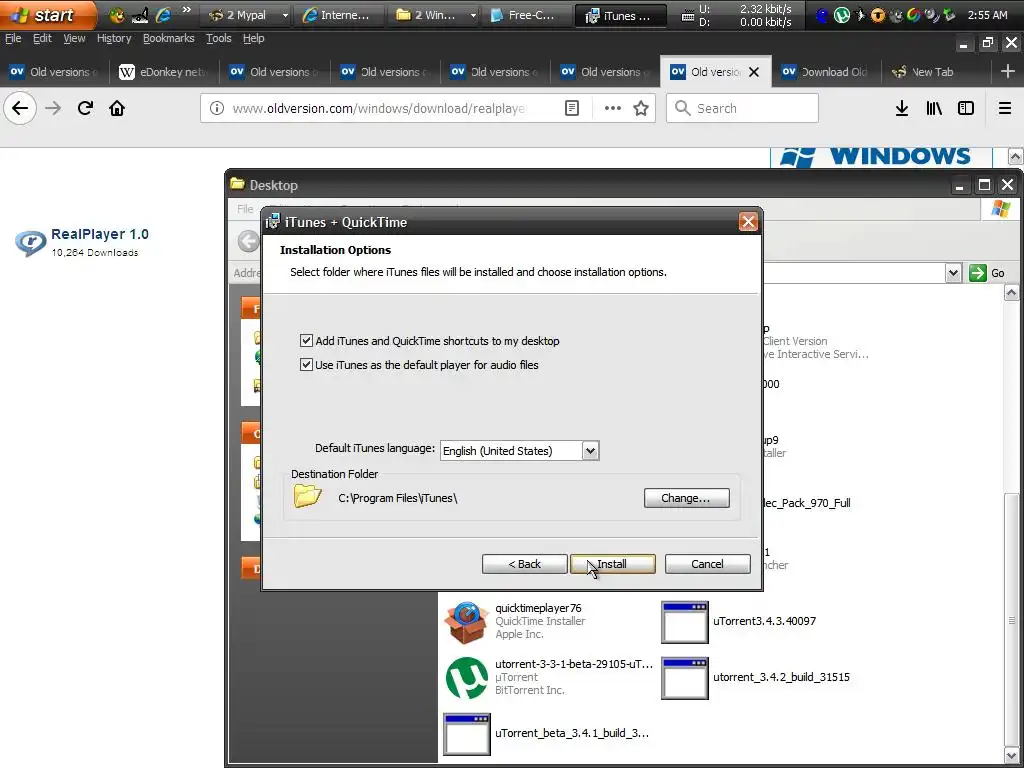Image resolution: width=1024 pixels, height=768 pixels.
Task: Click the RealPlayer logo icon
Action: coord(30,242)
